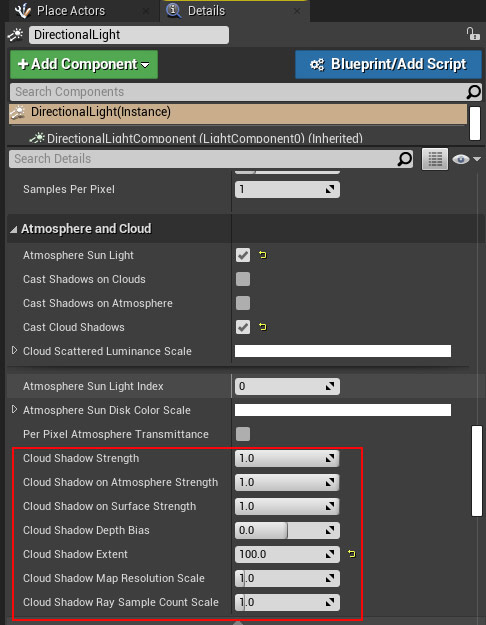Click the Search Details magnifier icon
The image size is (486, 625).
pyautogui.click(x=404, y=159)
